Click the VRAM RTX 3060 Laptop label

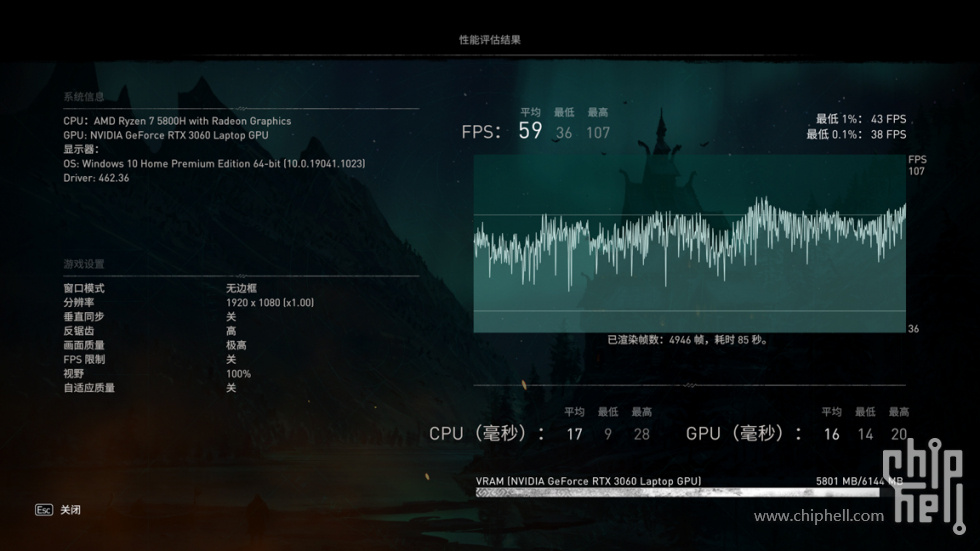click(588, 481)
